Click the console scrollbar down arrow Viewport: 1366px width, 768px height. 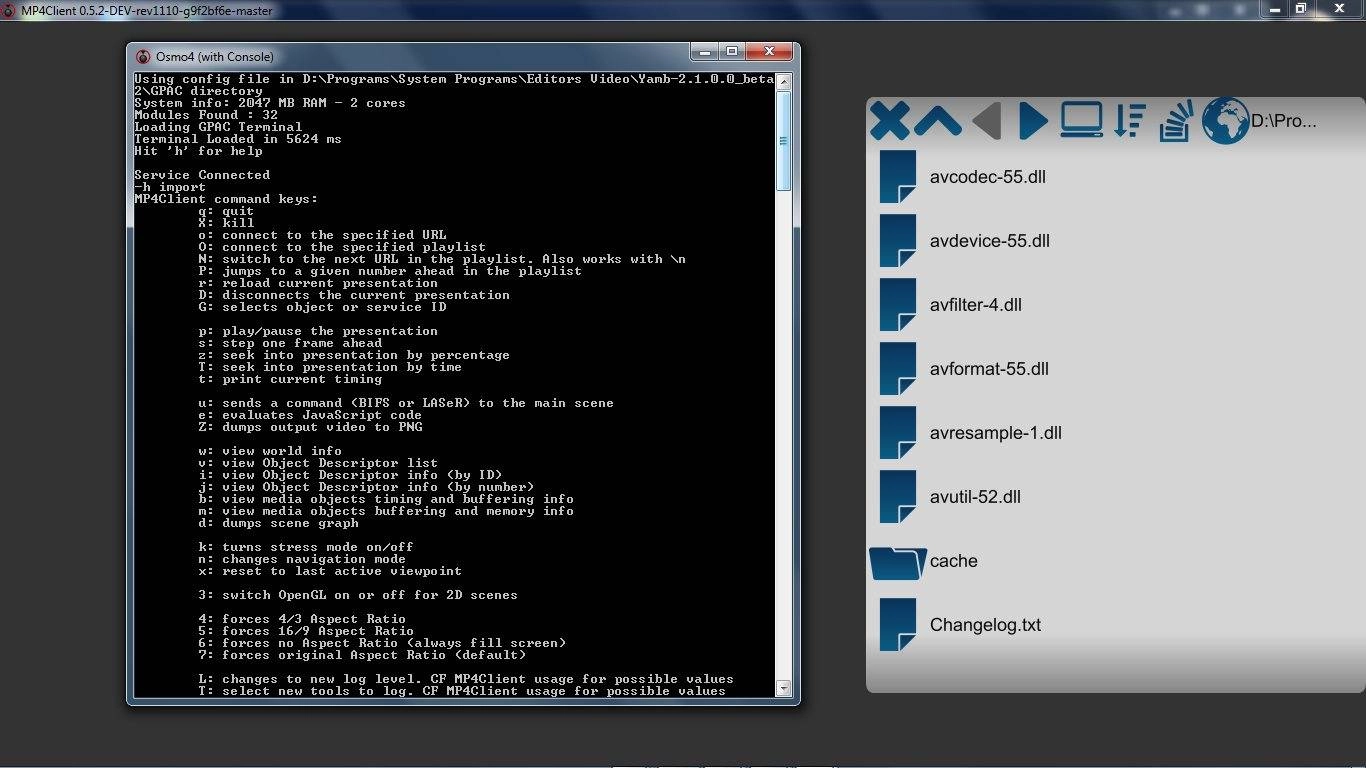[784, 688]
